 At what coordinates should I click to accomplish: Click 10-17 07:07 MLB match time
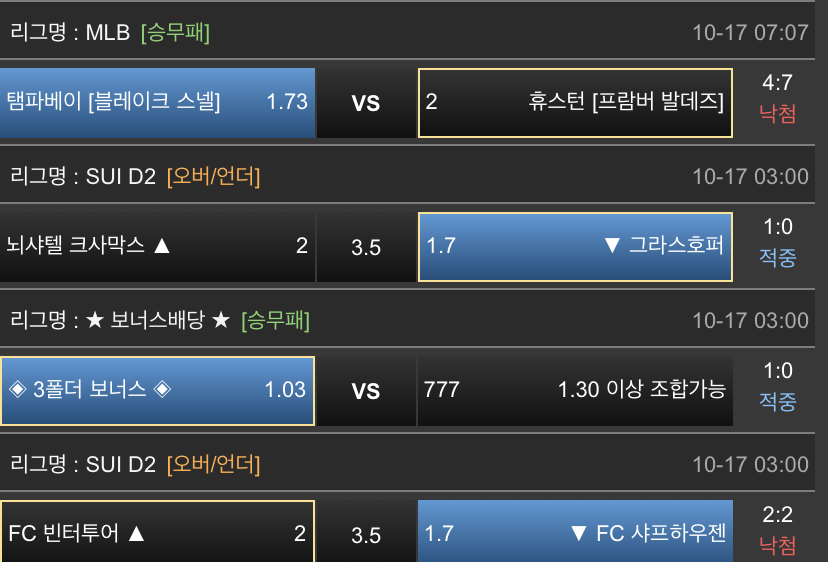click(750, 32)
